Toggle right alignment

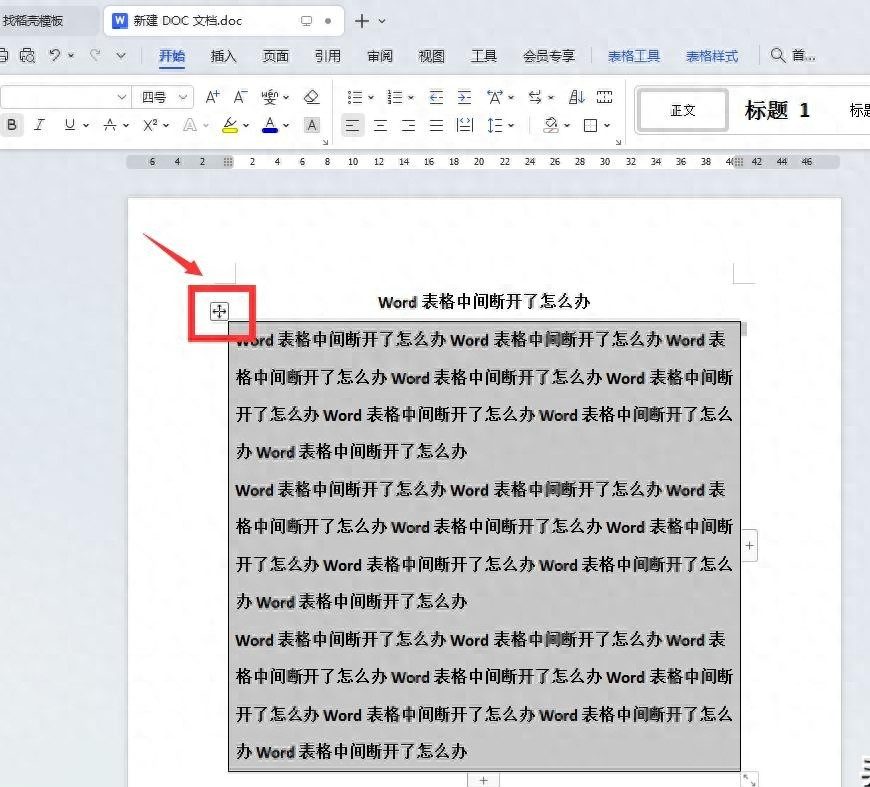point(408,125)
